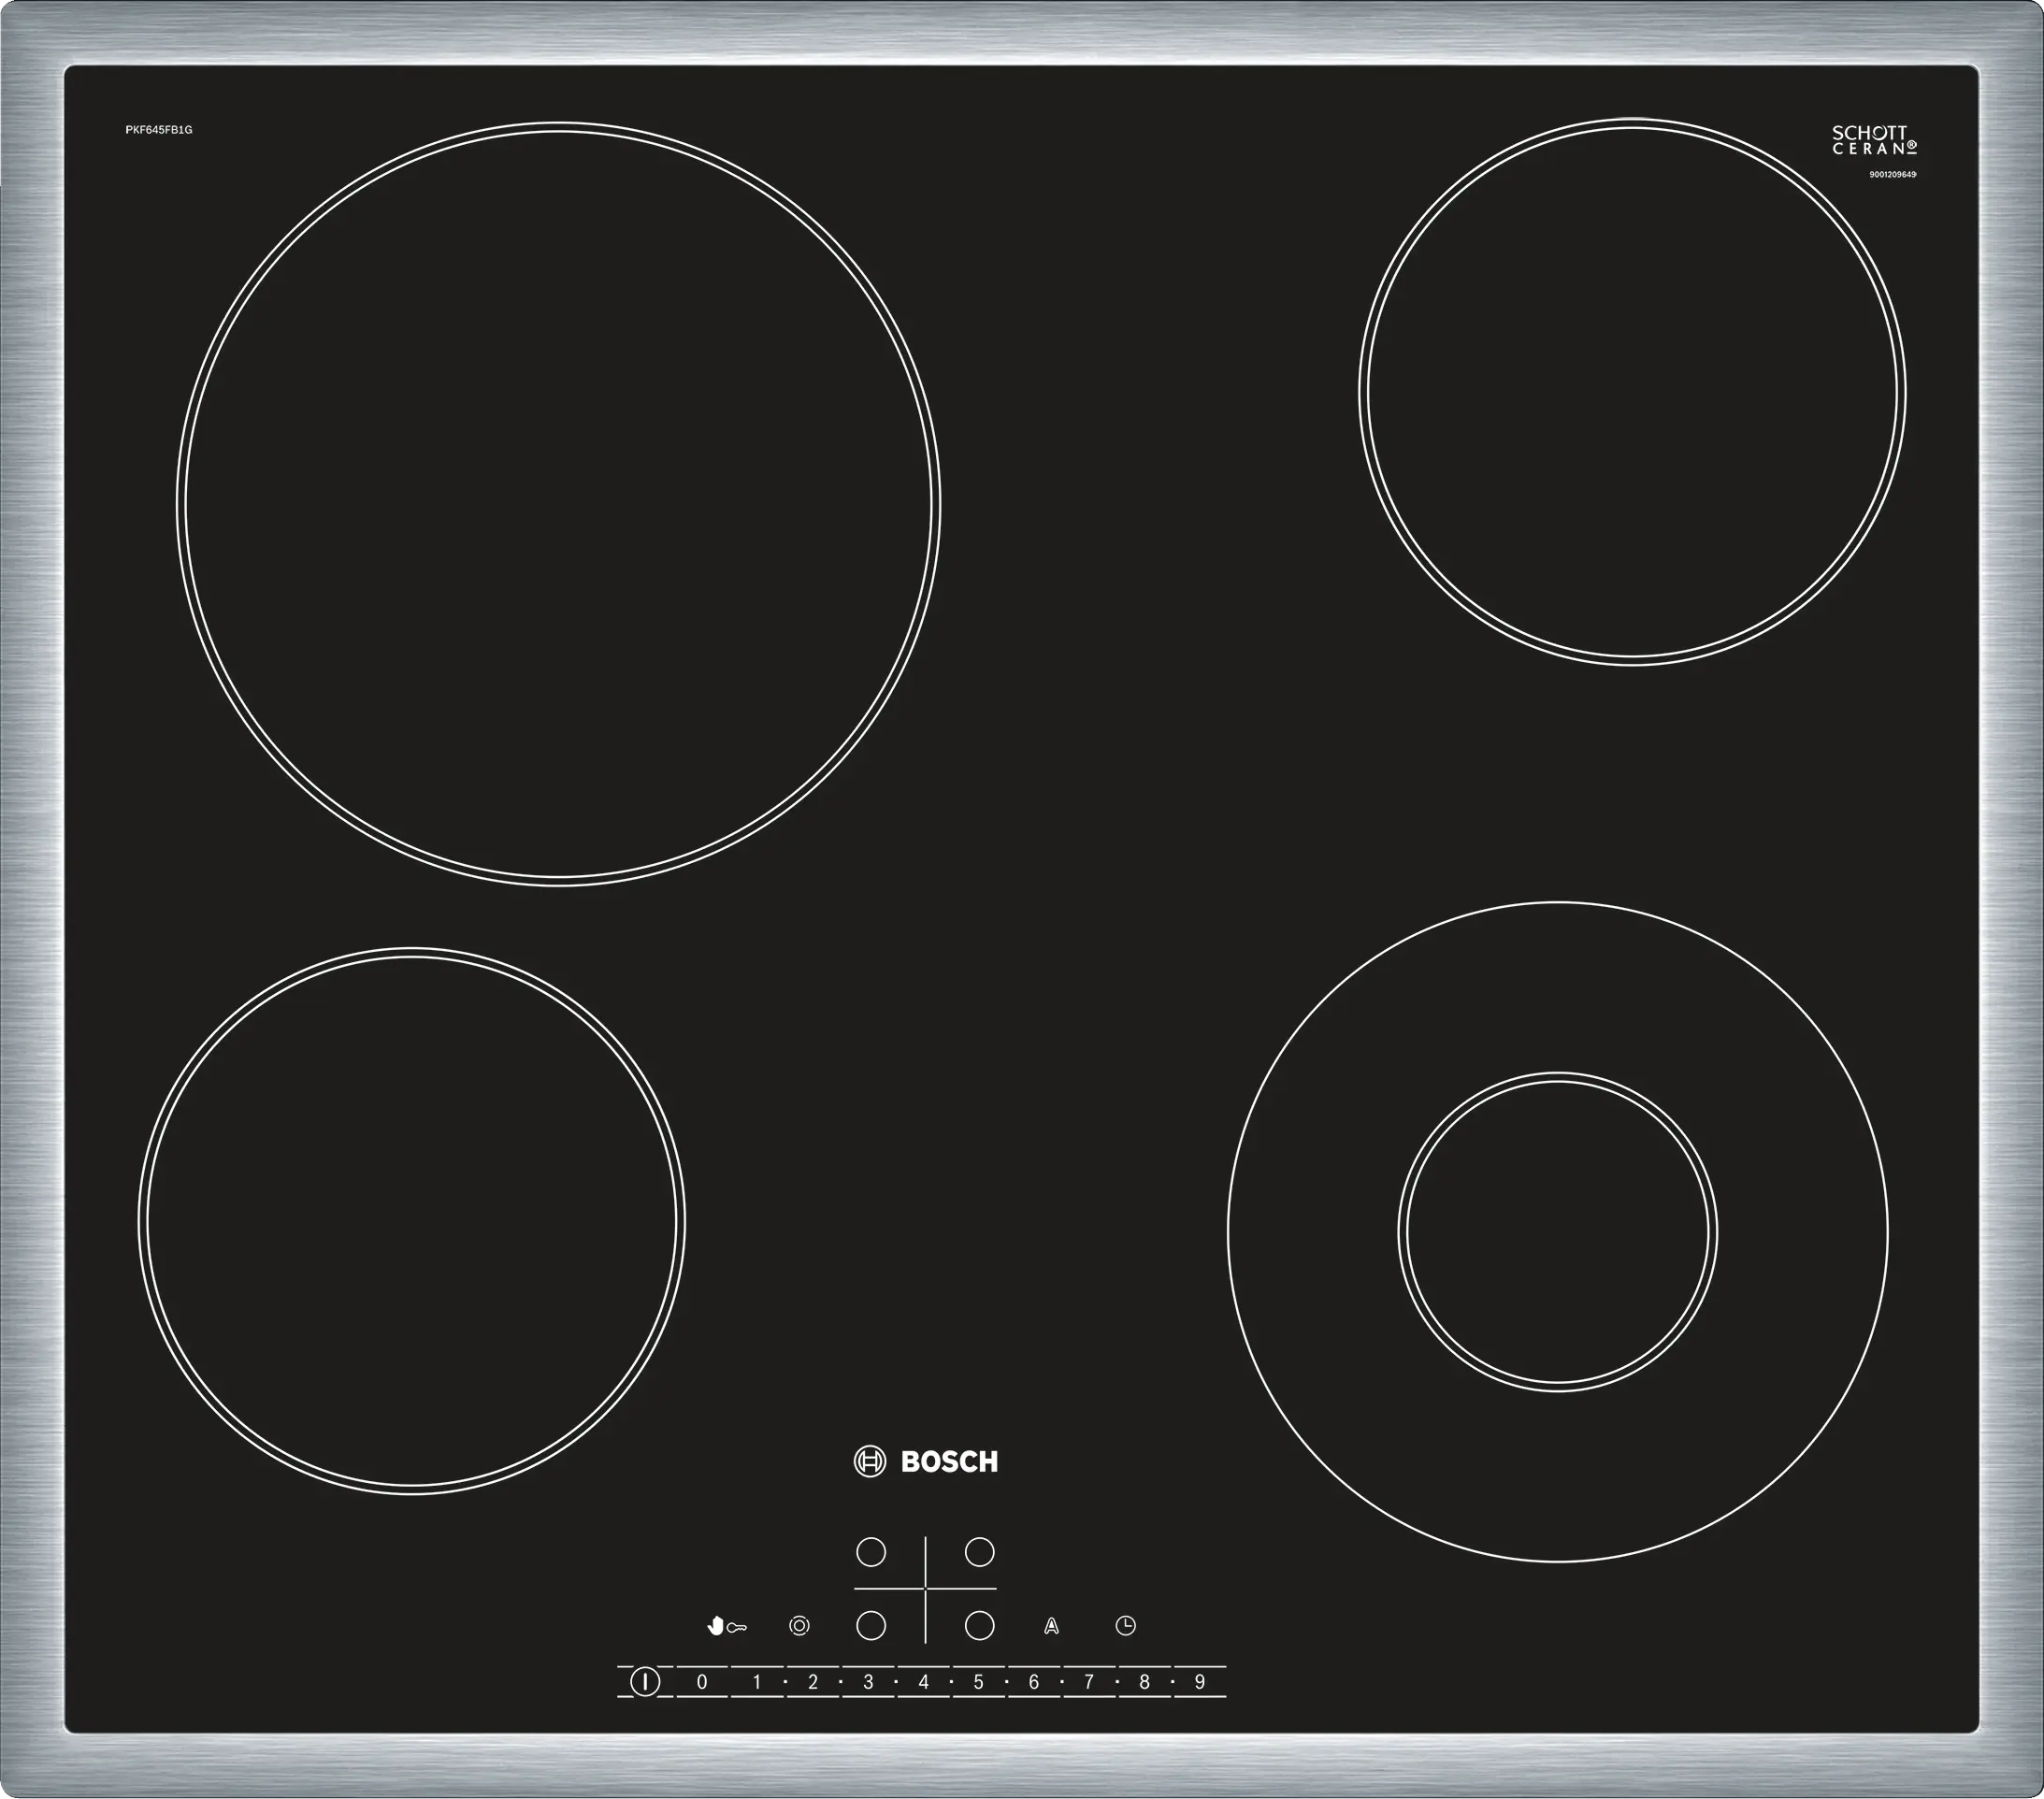
Task: Tap the clock timer icon
Action: pos(1125,1625)
